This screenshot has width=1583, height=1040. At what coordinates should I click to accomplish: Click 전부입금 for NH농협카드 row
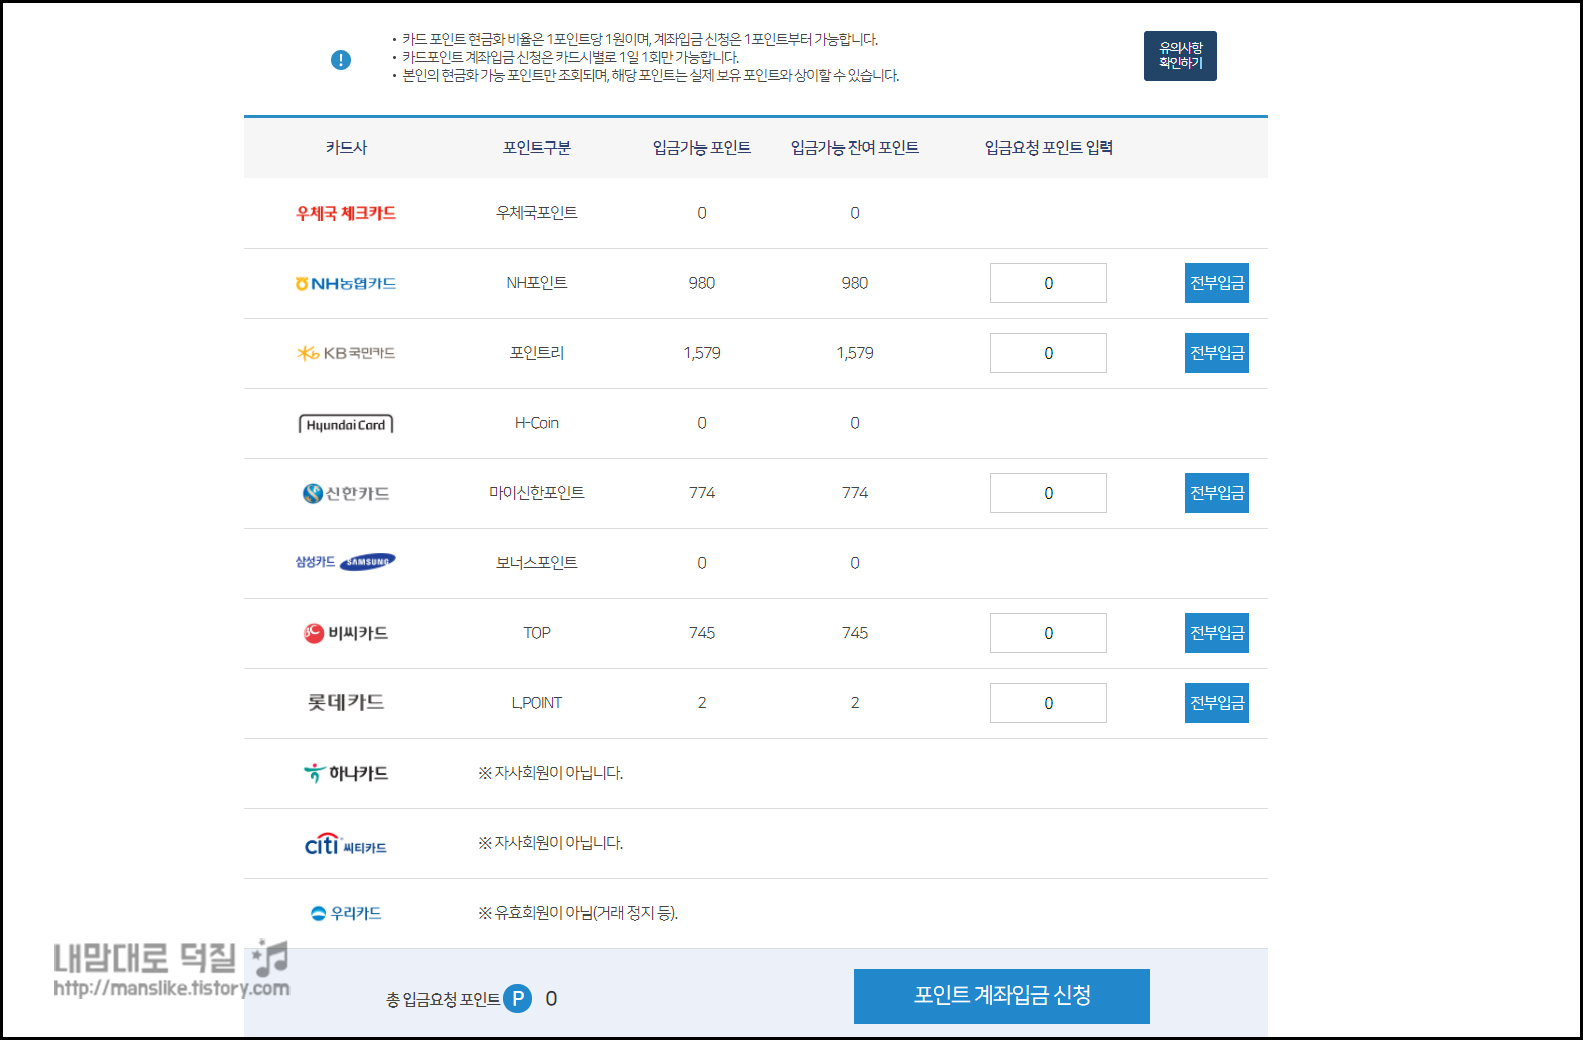[1217, 283]
